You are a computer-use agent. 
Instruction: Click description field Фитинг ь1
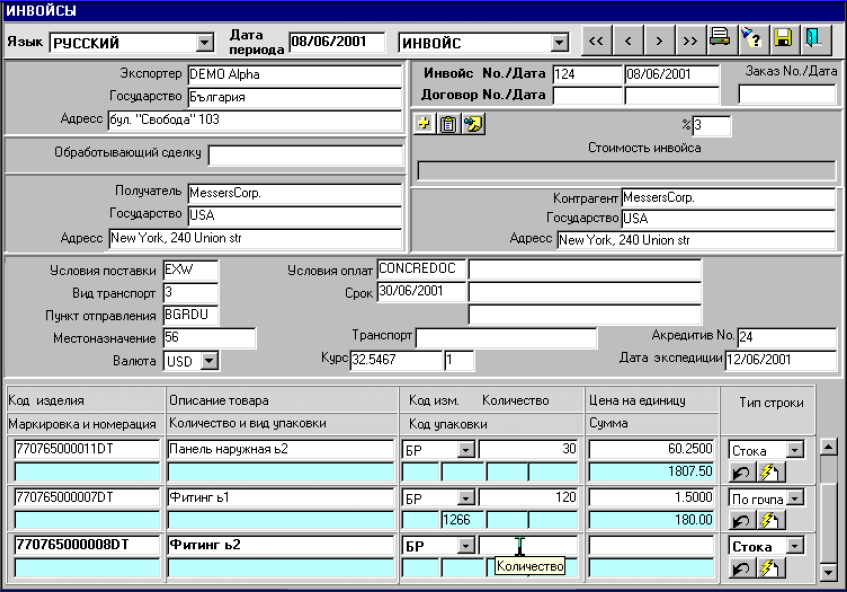(281, 497)
